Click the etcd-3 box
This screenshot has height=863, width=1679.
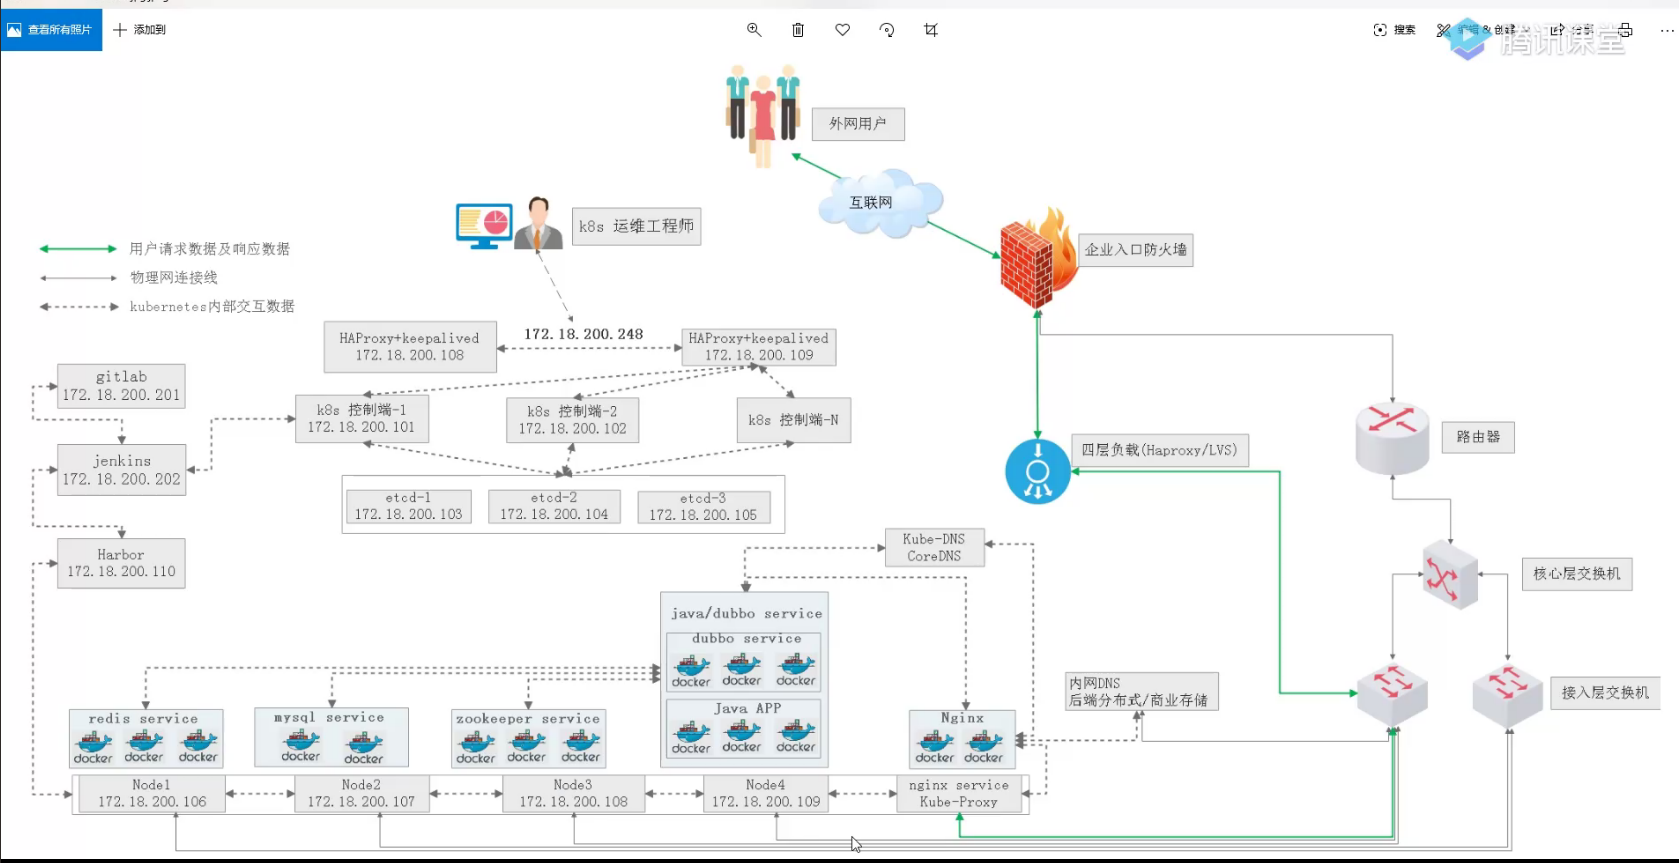pos(703,506)
